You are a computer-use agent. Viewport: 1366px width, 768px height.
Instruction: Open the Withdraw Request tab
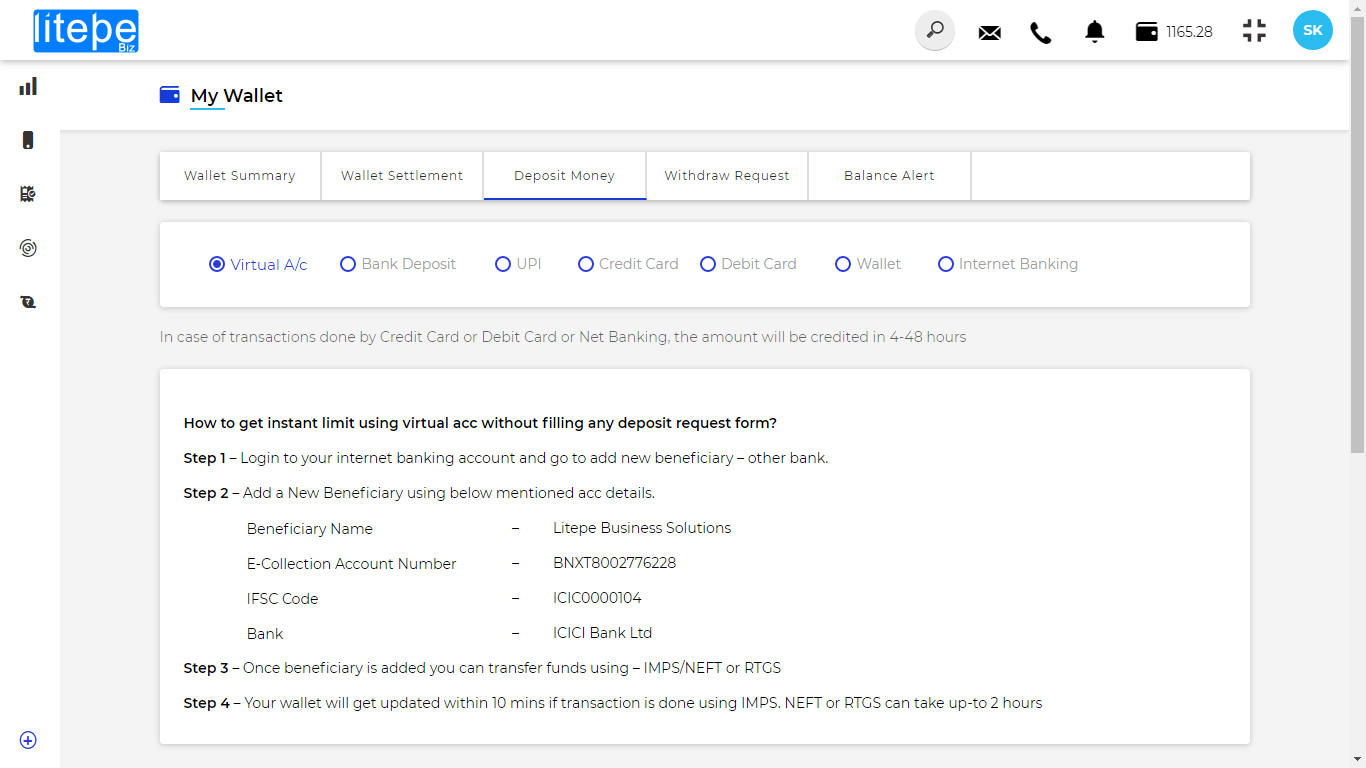click(x=727, y=176)
